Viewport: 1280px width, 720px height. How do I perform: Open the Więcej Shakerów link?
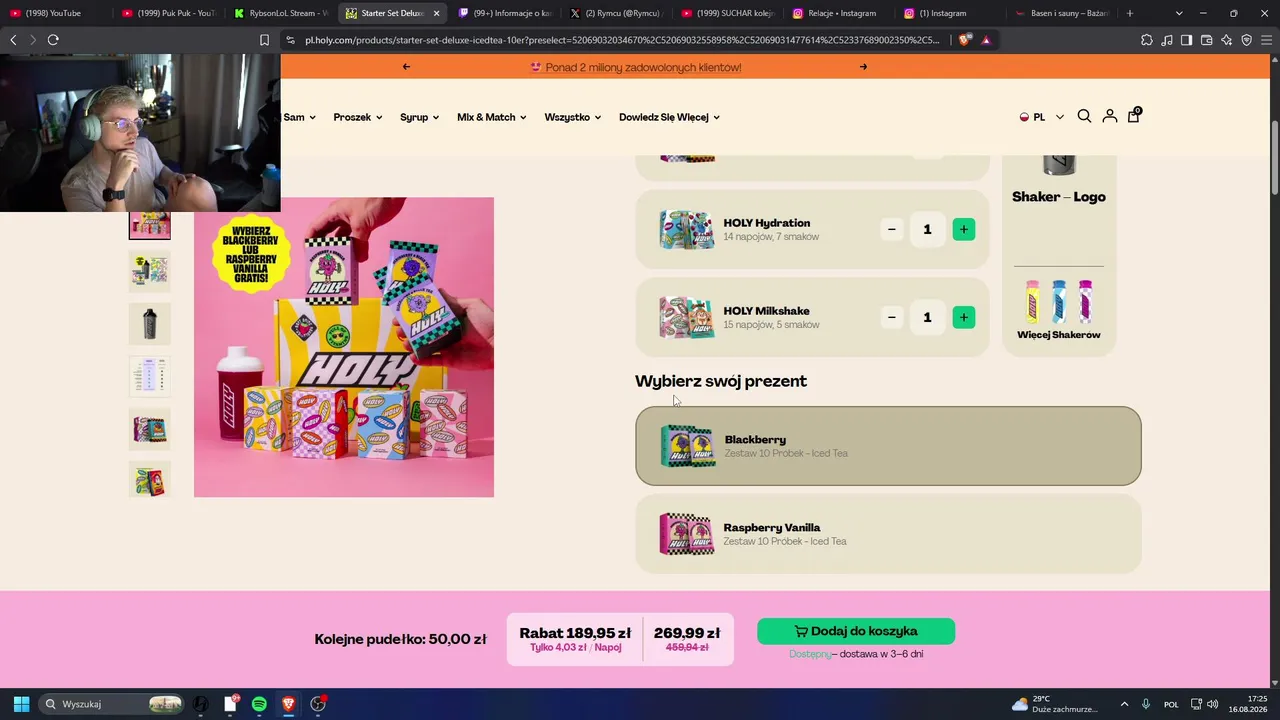(1059, 310)
